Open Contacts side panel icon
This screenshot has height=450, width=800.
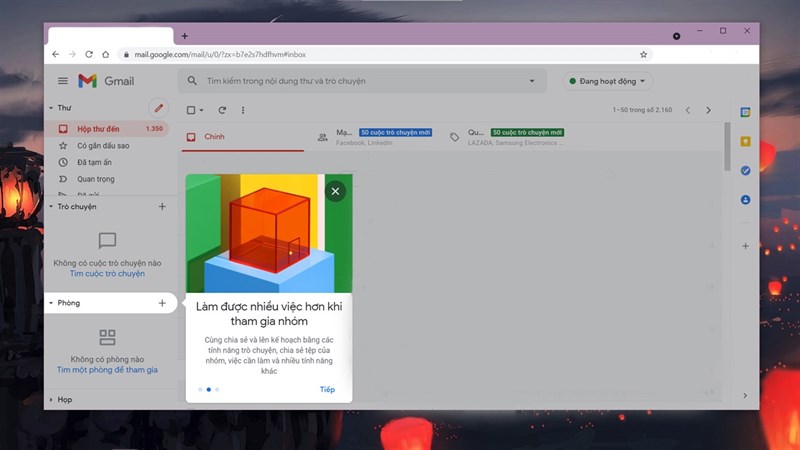pyautogui.click(x=745, y=199)
